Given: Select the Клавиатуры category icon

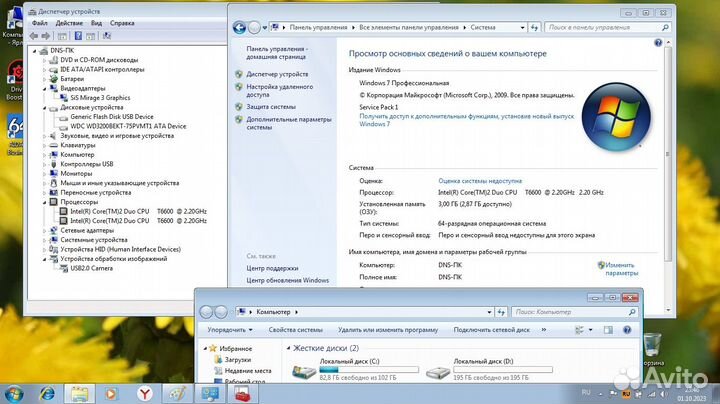Looking at the screenshot, I should [x=54, y=145].
